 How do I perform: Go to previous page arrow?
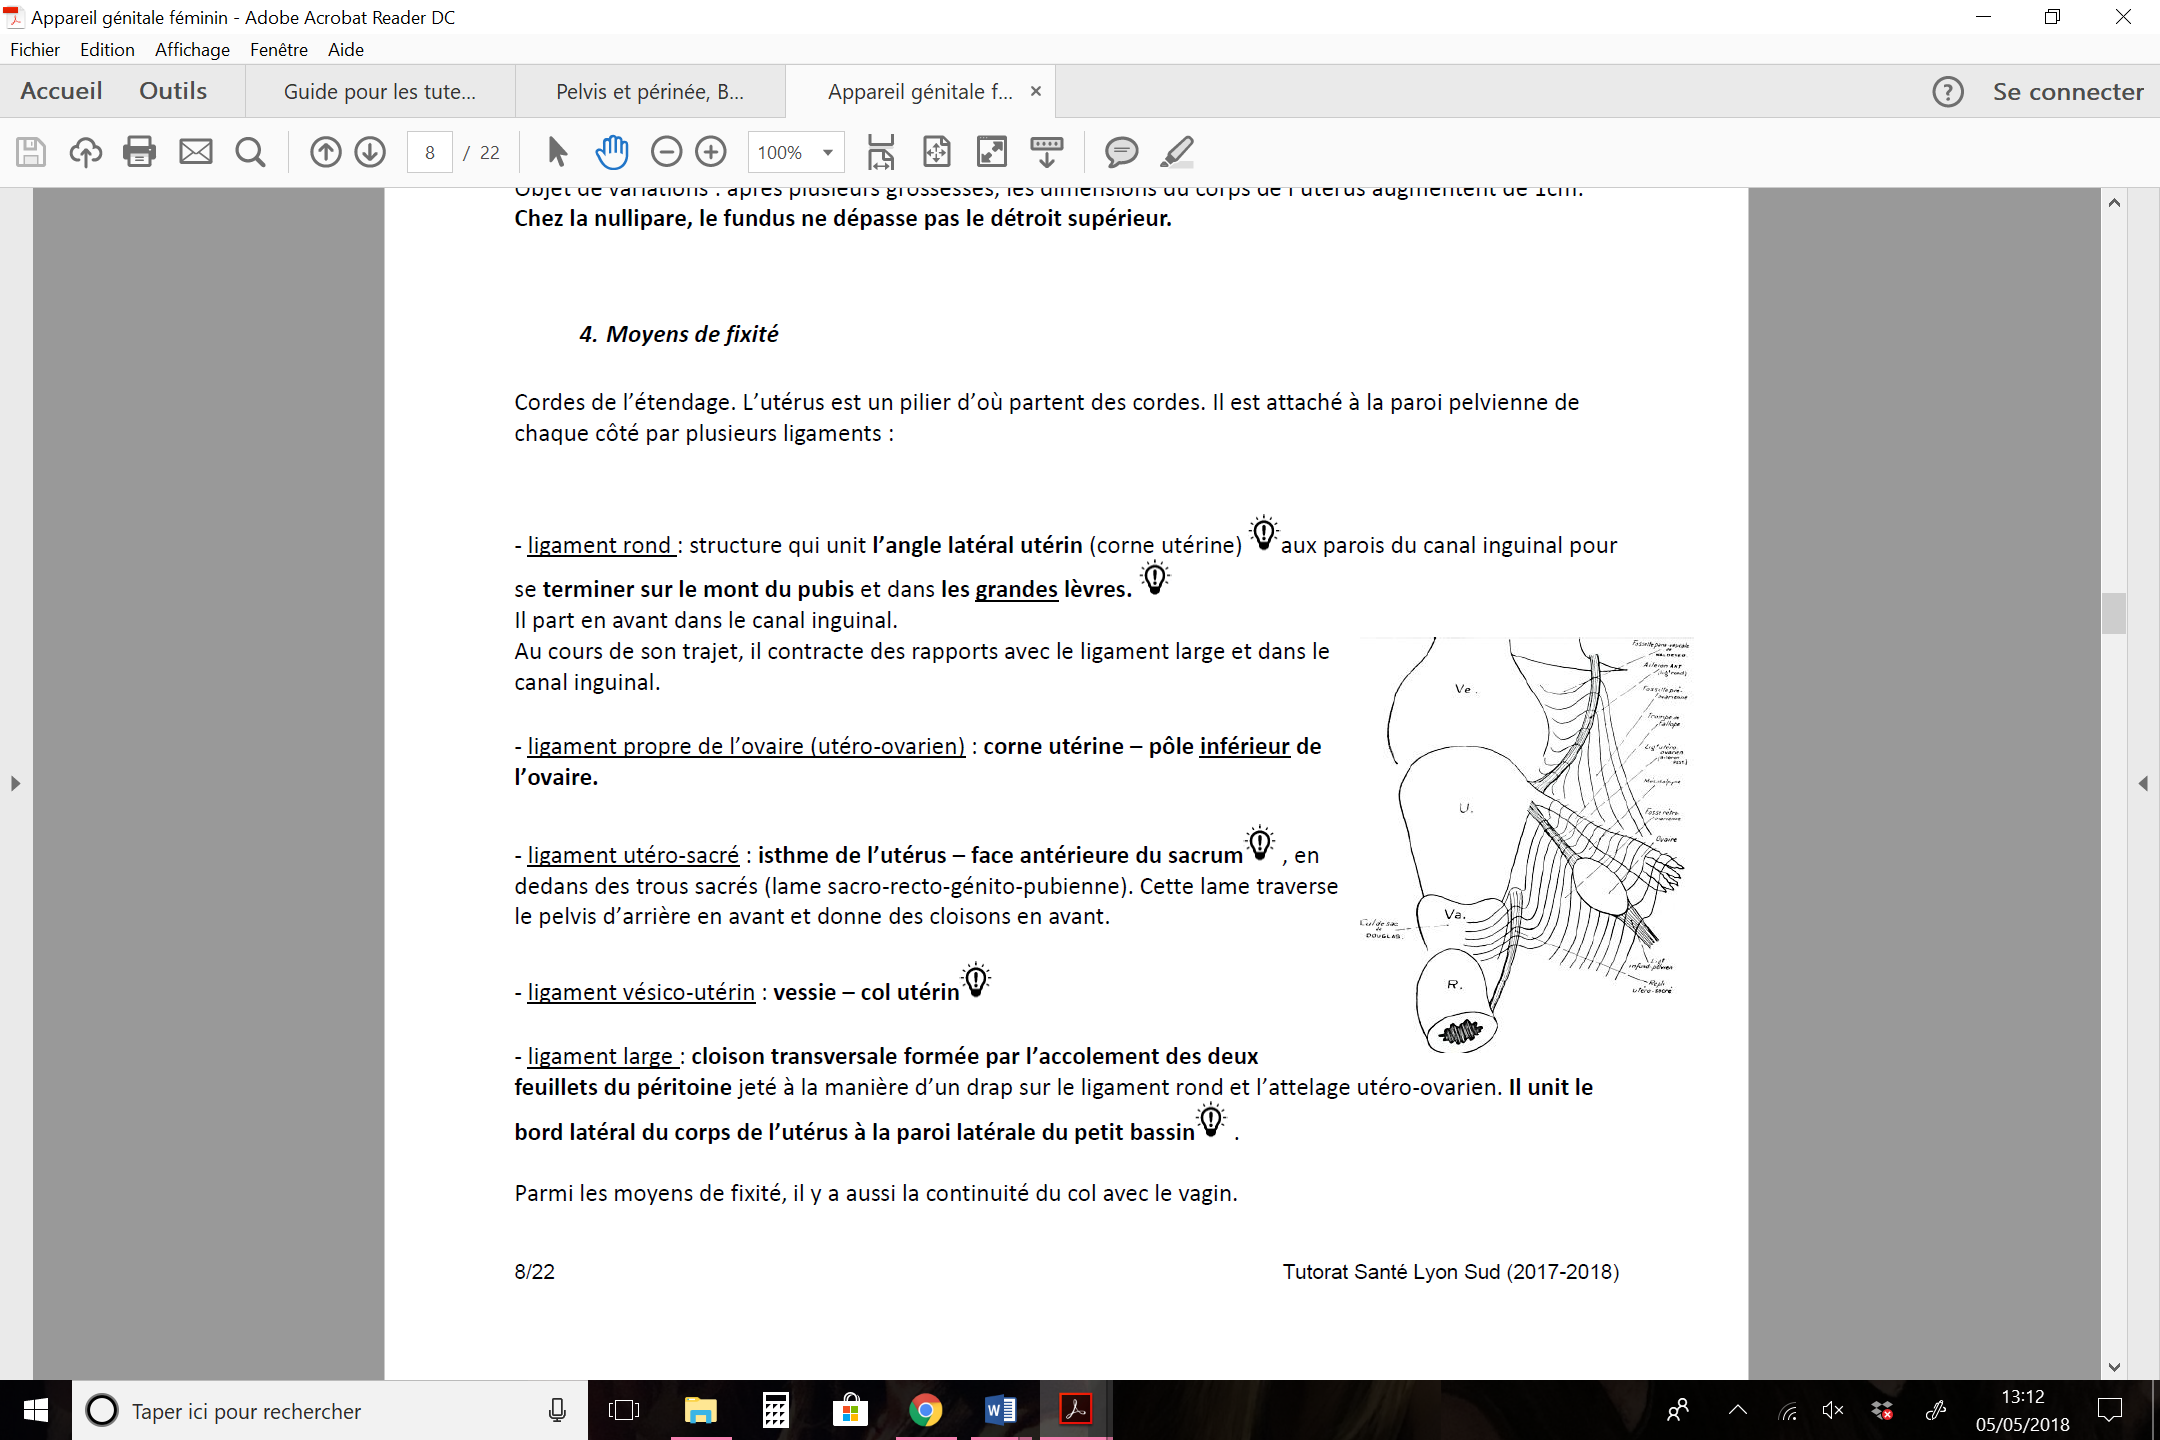[325, 152]
